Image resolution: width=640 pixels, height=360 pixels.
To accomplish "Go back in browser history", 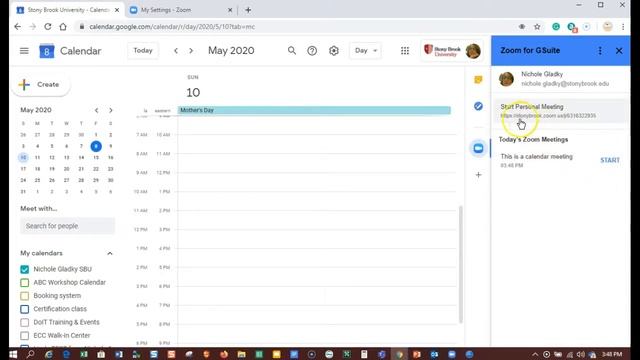I will click(17, 27).
